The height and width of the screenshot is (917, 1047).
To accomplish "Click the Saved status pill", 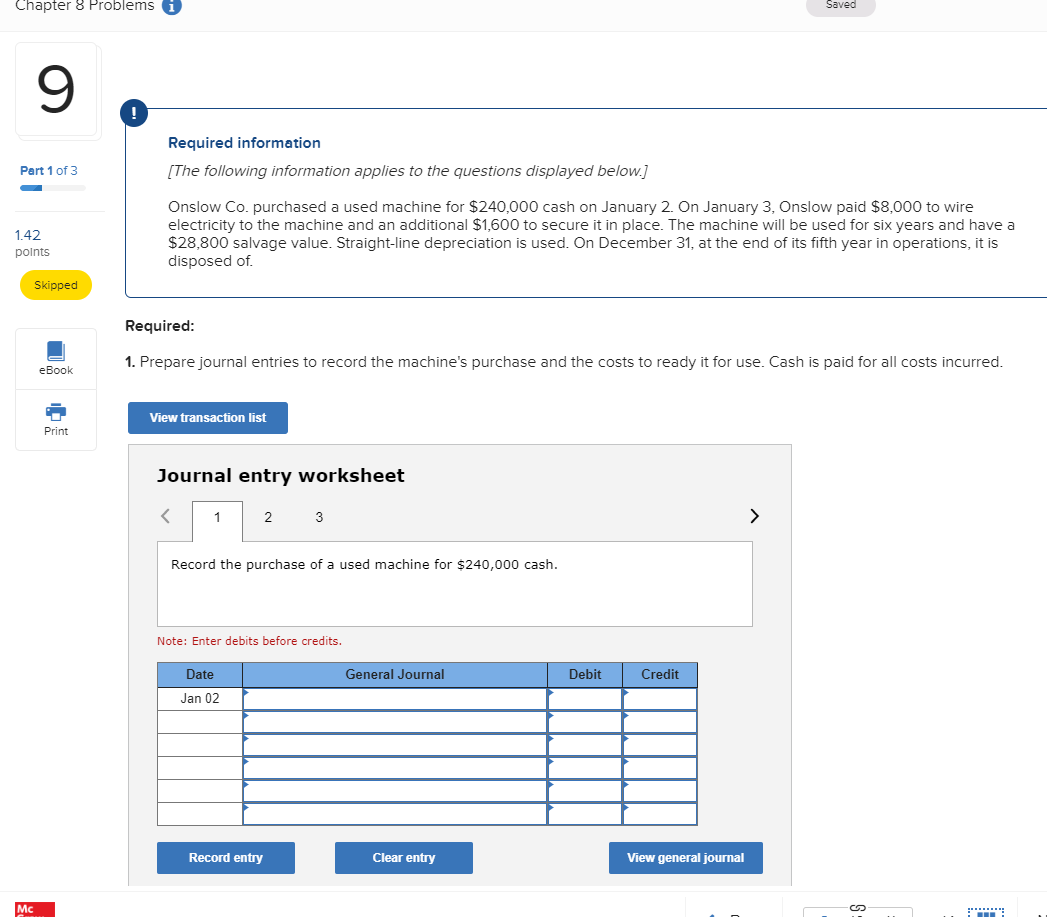I will click(841, 6).
